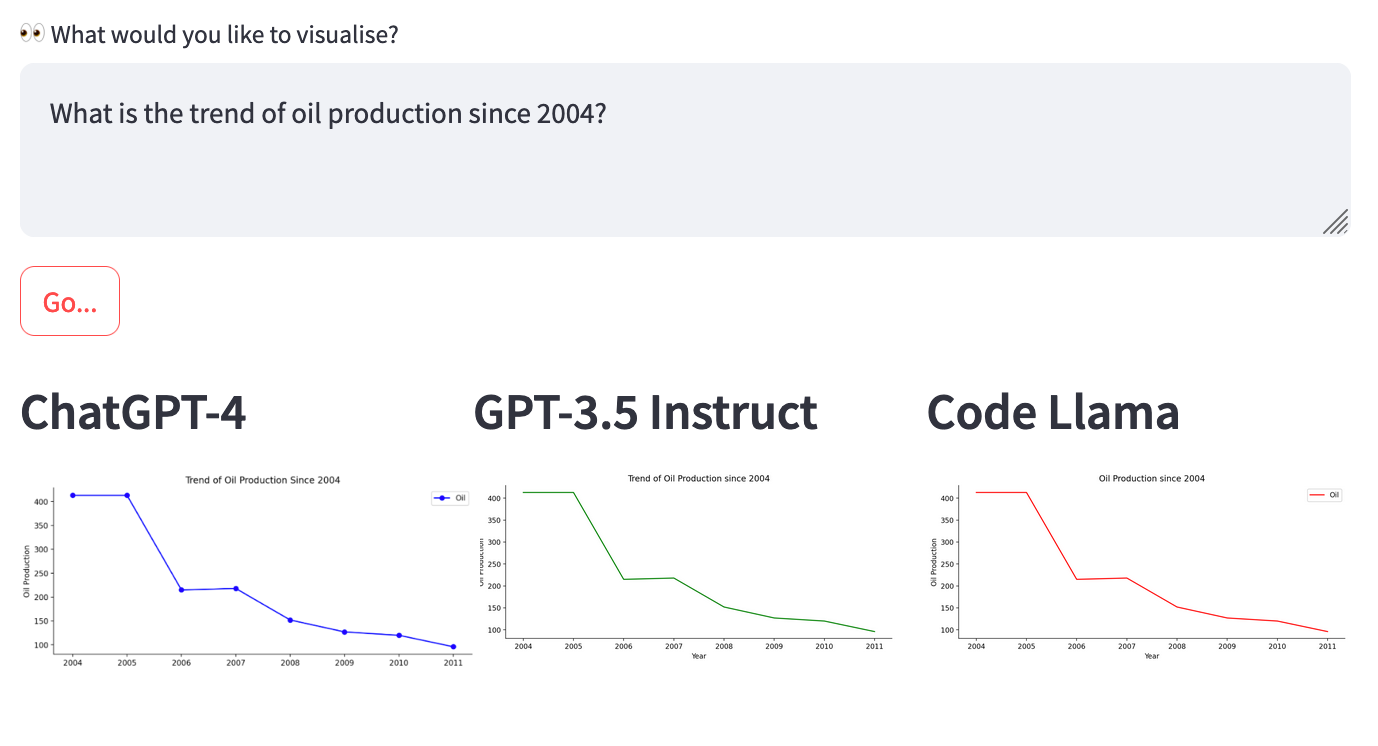Click the Oil legend in the blue chart
1378x746 pixels.
449,498
